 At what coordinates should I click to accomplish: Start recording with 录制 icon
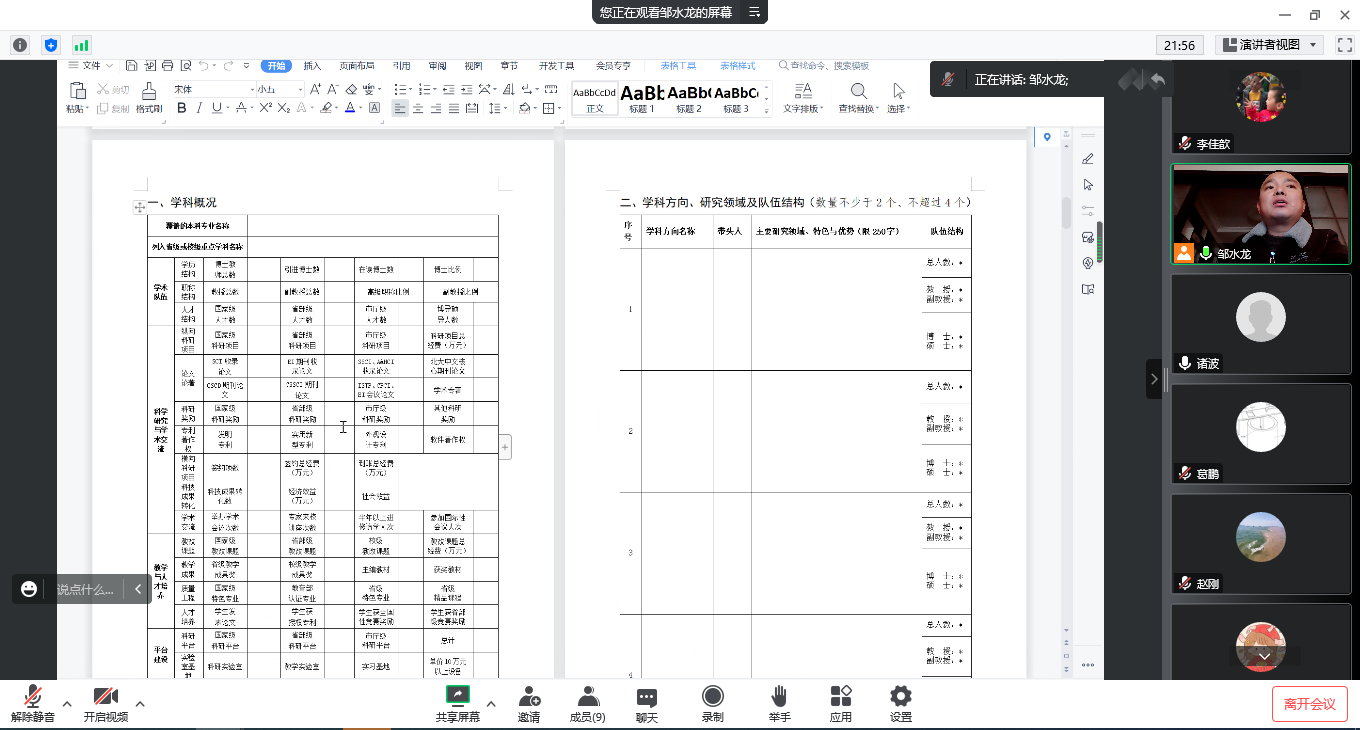tap(712, 703)
